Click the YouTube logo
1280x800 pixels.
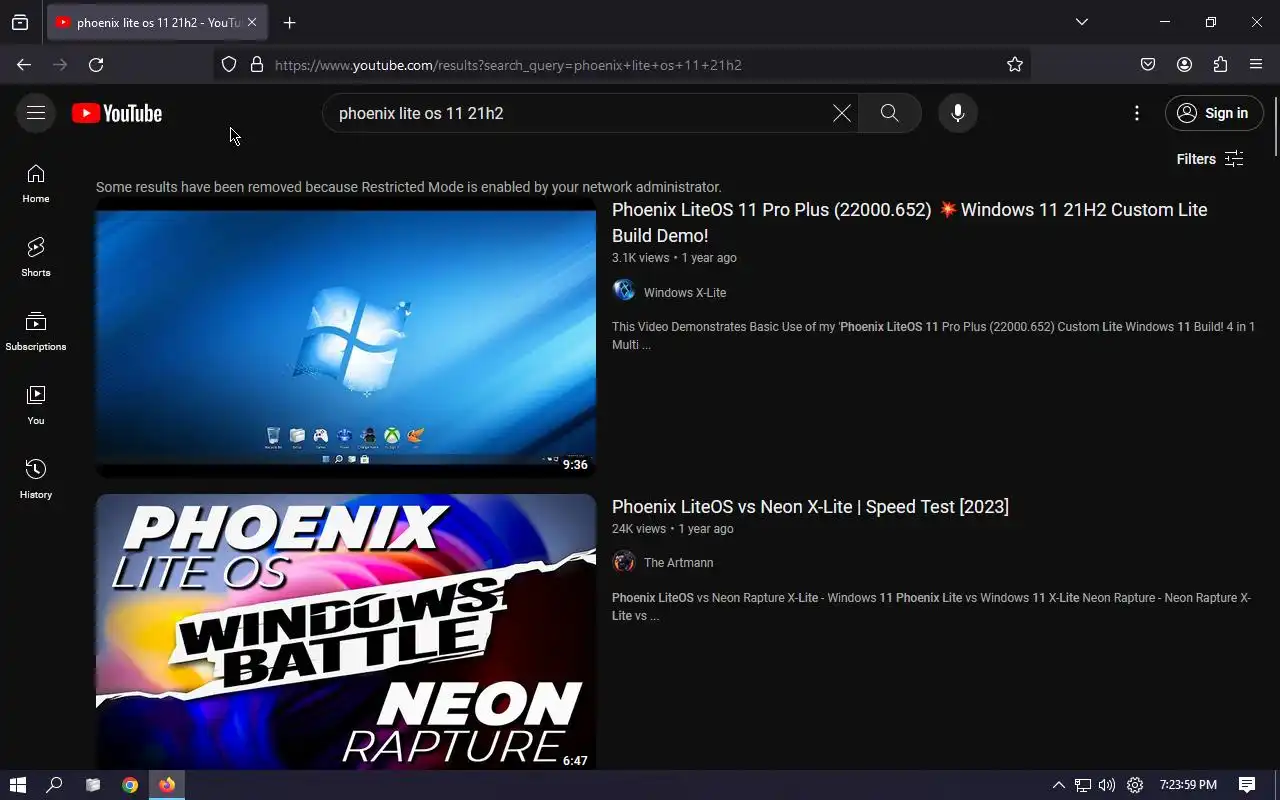pyautogui.click(x=117, y=113)
